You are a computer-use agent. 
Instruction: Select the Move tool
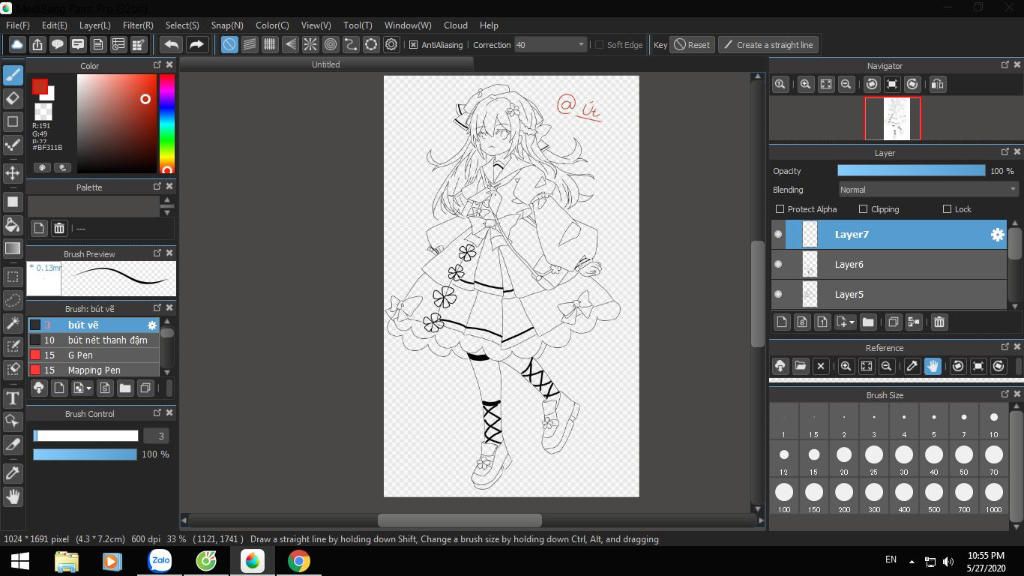pyautogui.click(x=12, y=173)
